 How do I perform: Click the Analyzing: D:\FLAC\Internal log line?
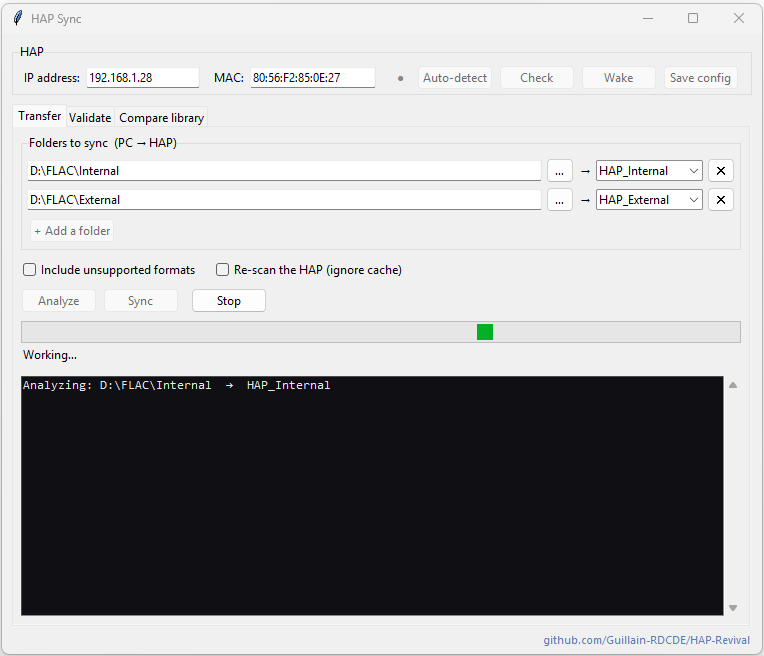176,386
